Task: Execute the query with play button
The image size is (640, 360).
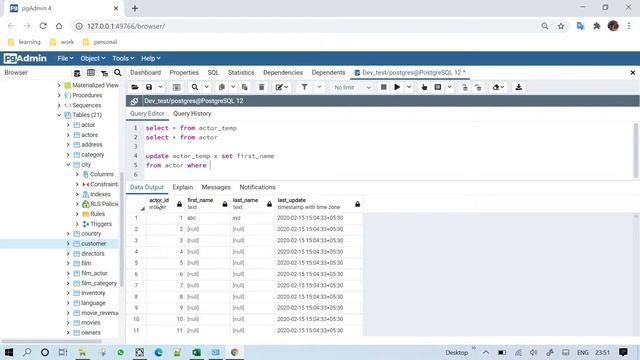Action: point(397,87)
